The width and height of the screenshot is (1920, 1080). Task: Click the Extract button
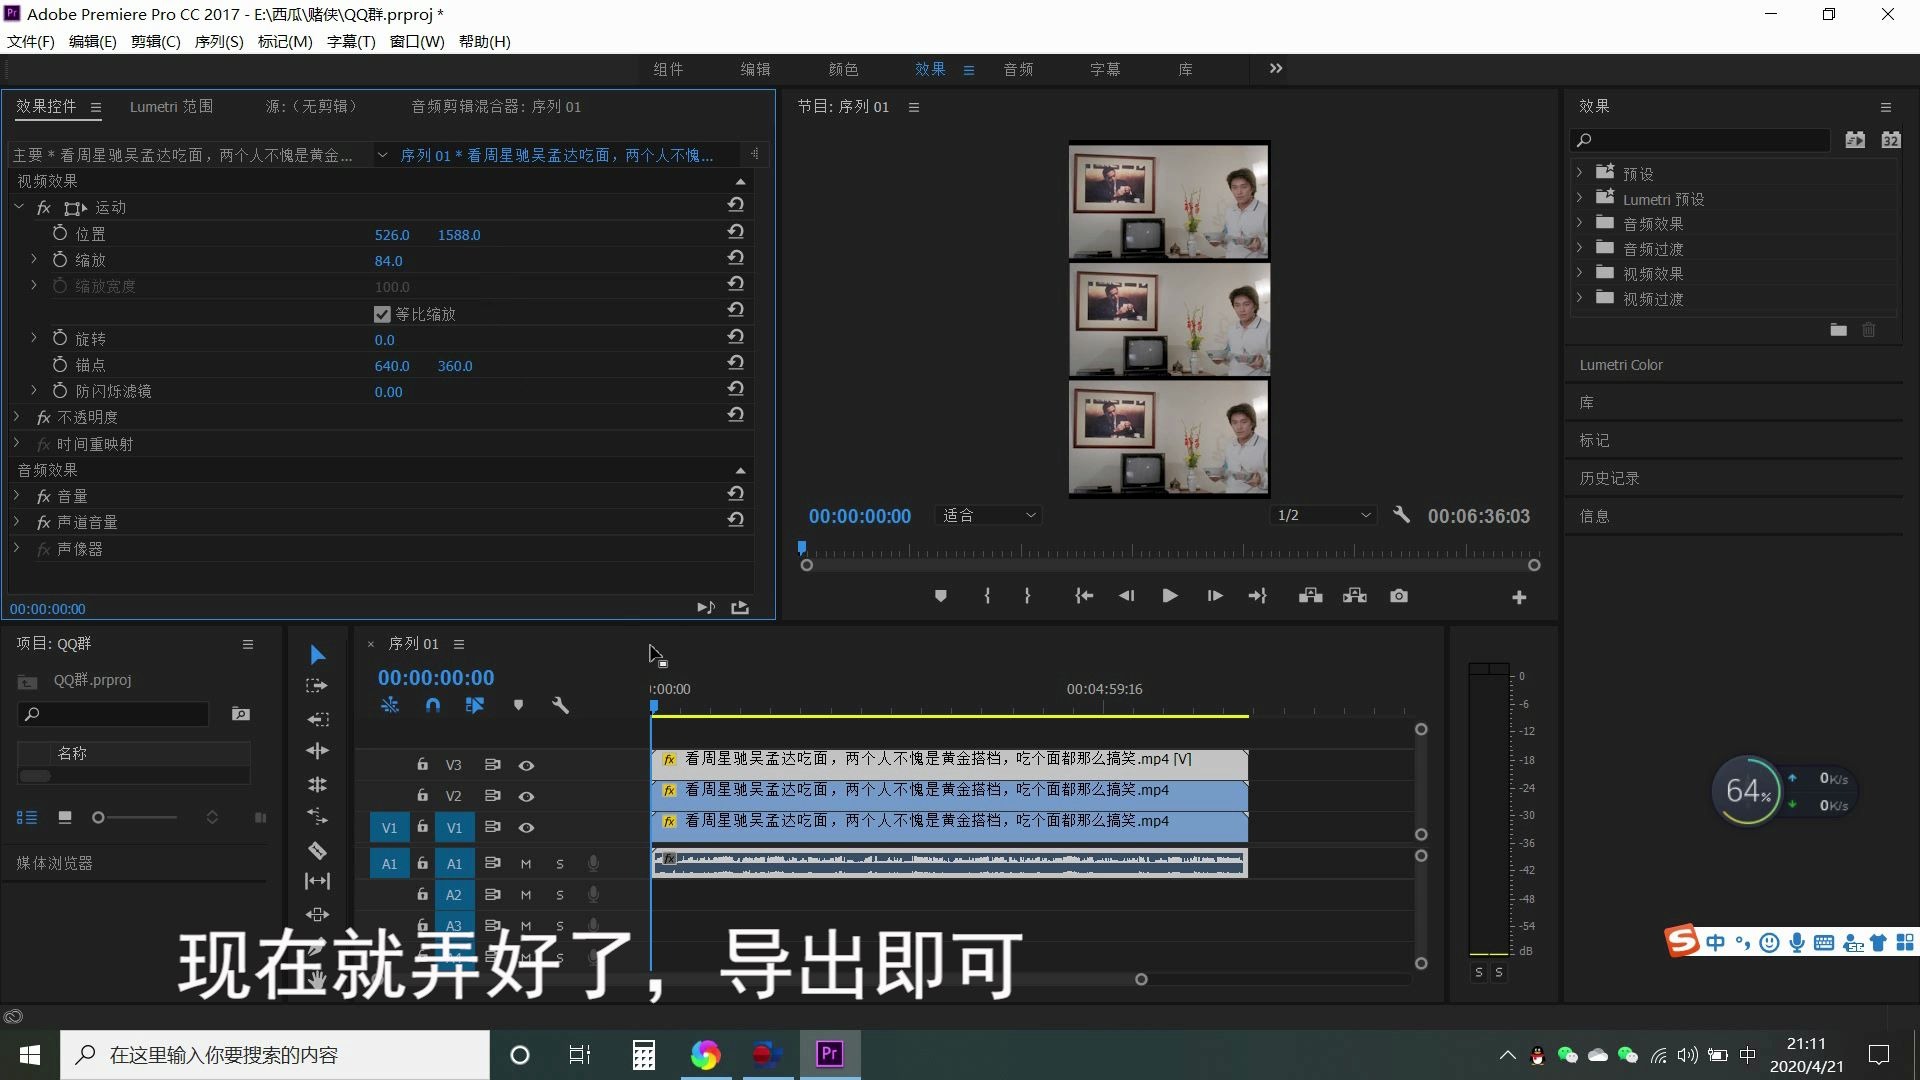tap(1355, 596)
